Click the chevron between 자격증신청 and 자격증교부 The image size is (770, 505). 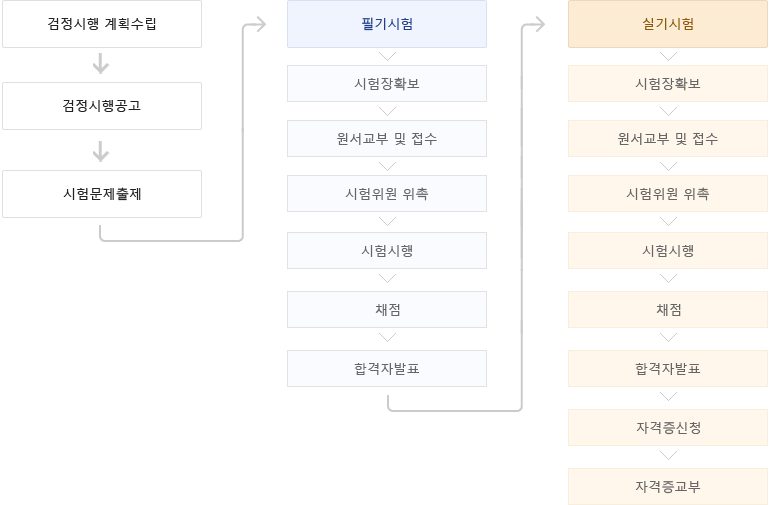(668, 456)
